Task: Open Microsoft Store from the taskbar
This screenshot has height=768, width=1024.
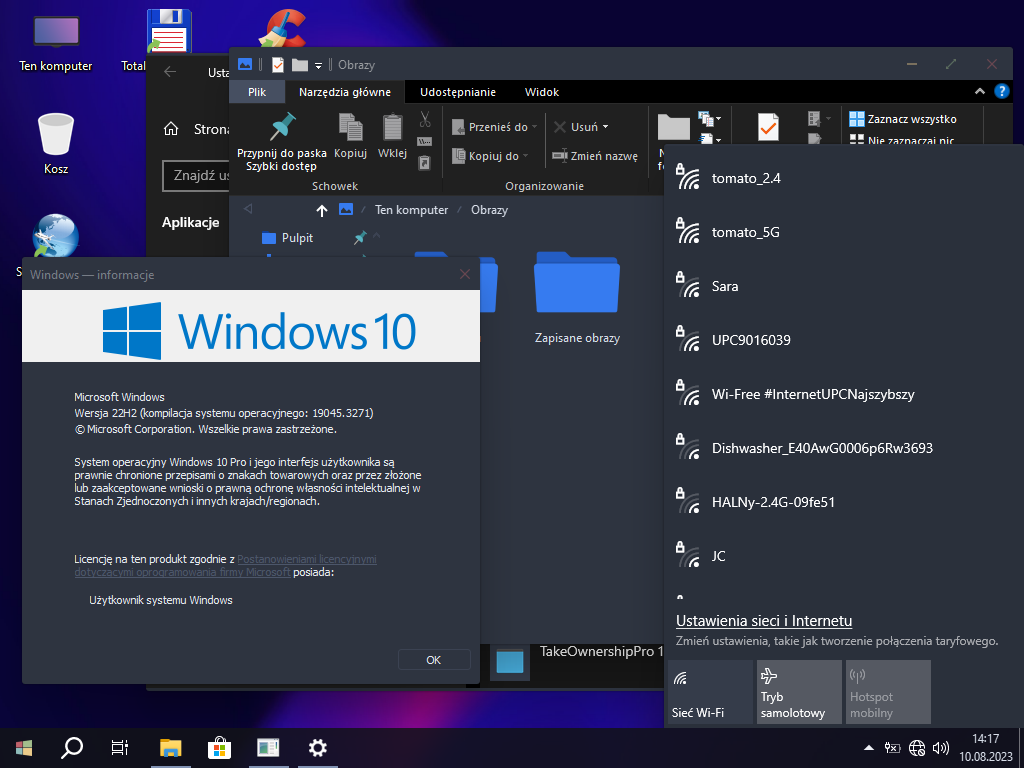Action: [x=219, y=747]
